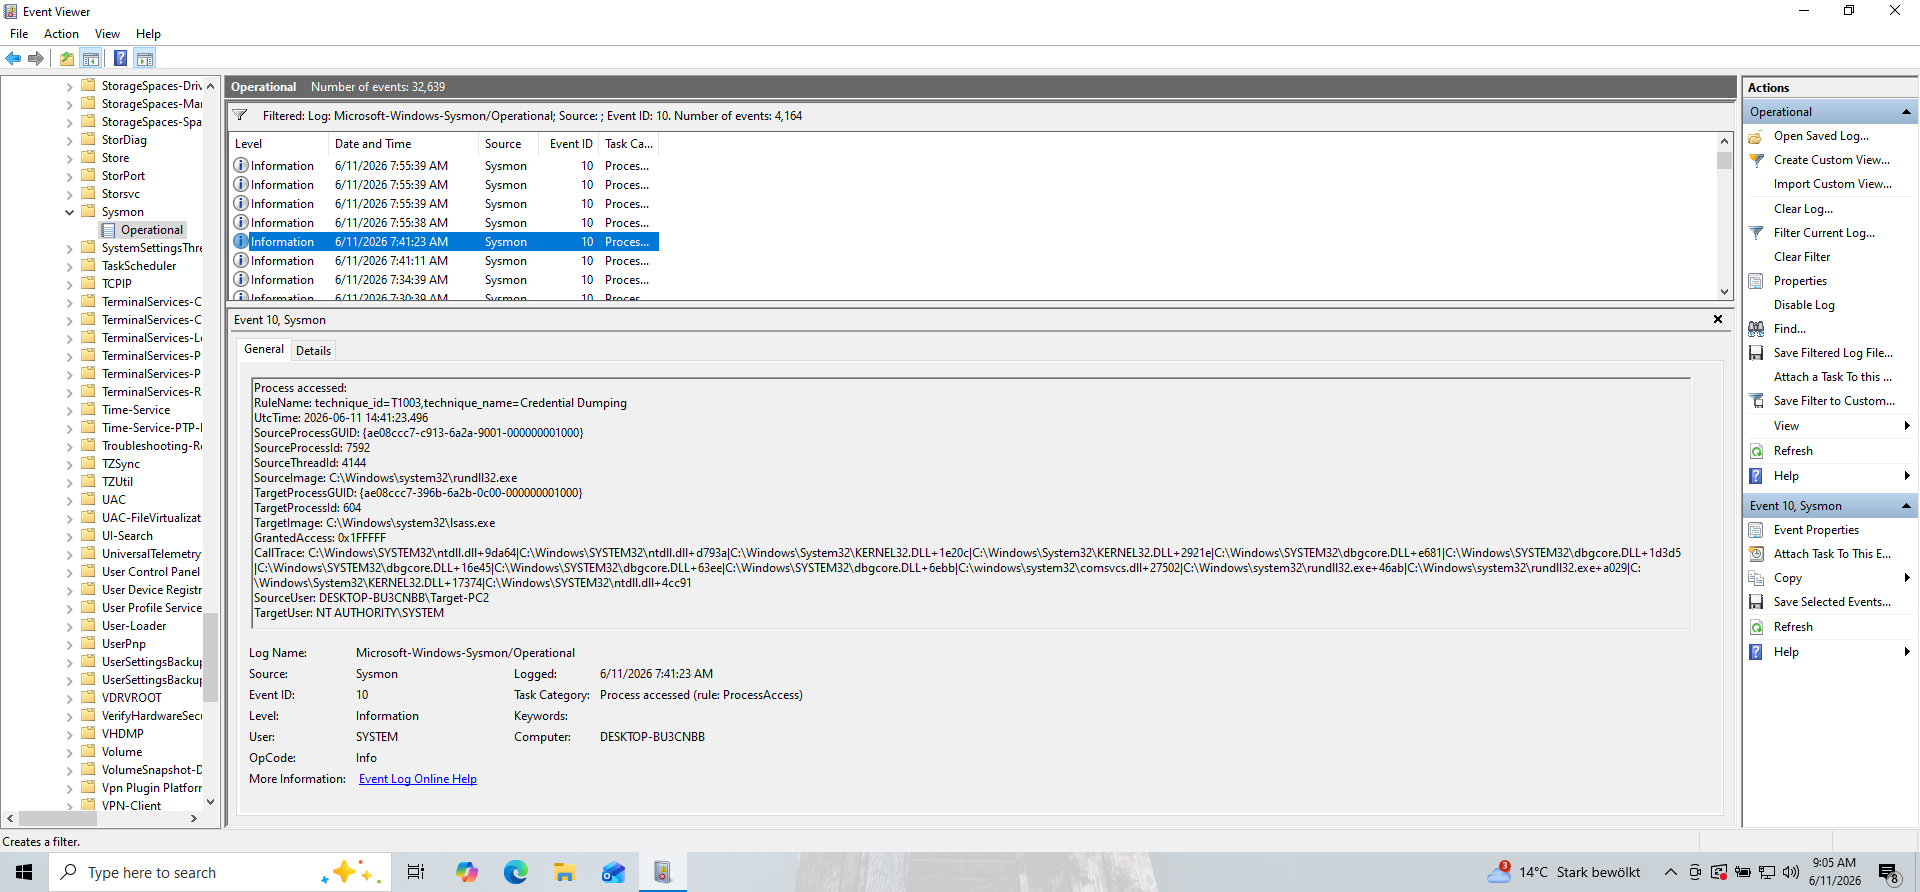Screen dimensions: 1920x892
Task: Expand the VHDMP tree node
Action: 69,734
